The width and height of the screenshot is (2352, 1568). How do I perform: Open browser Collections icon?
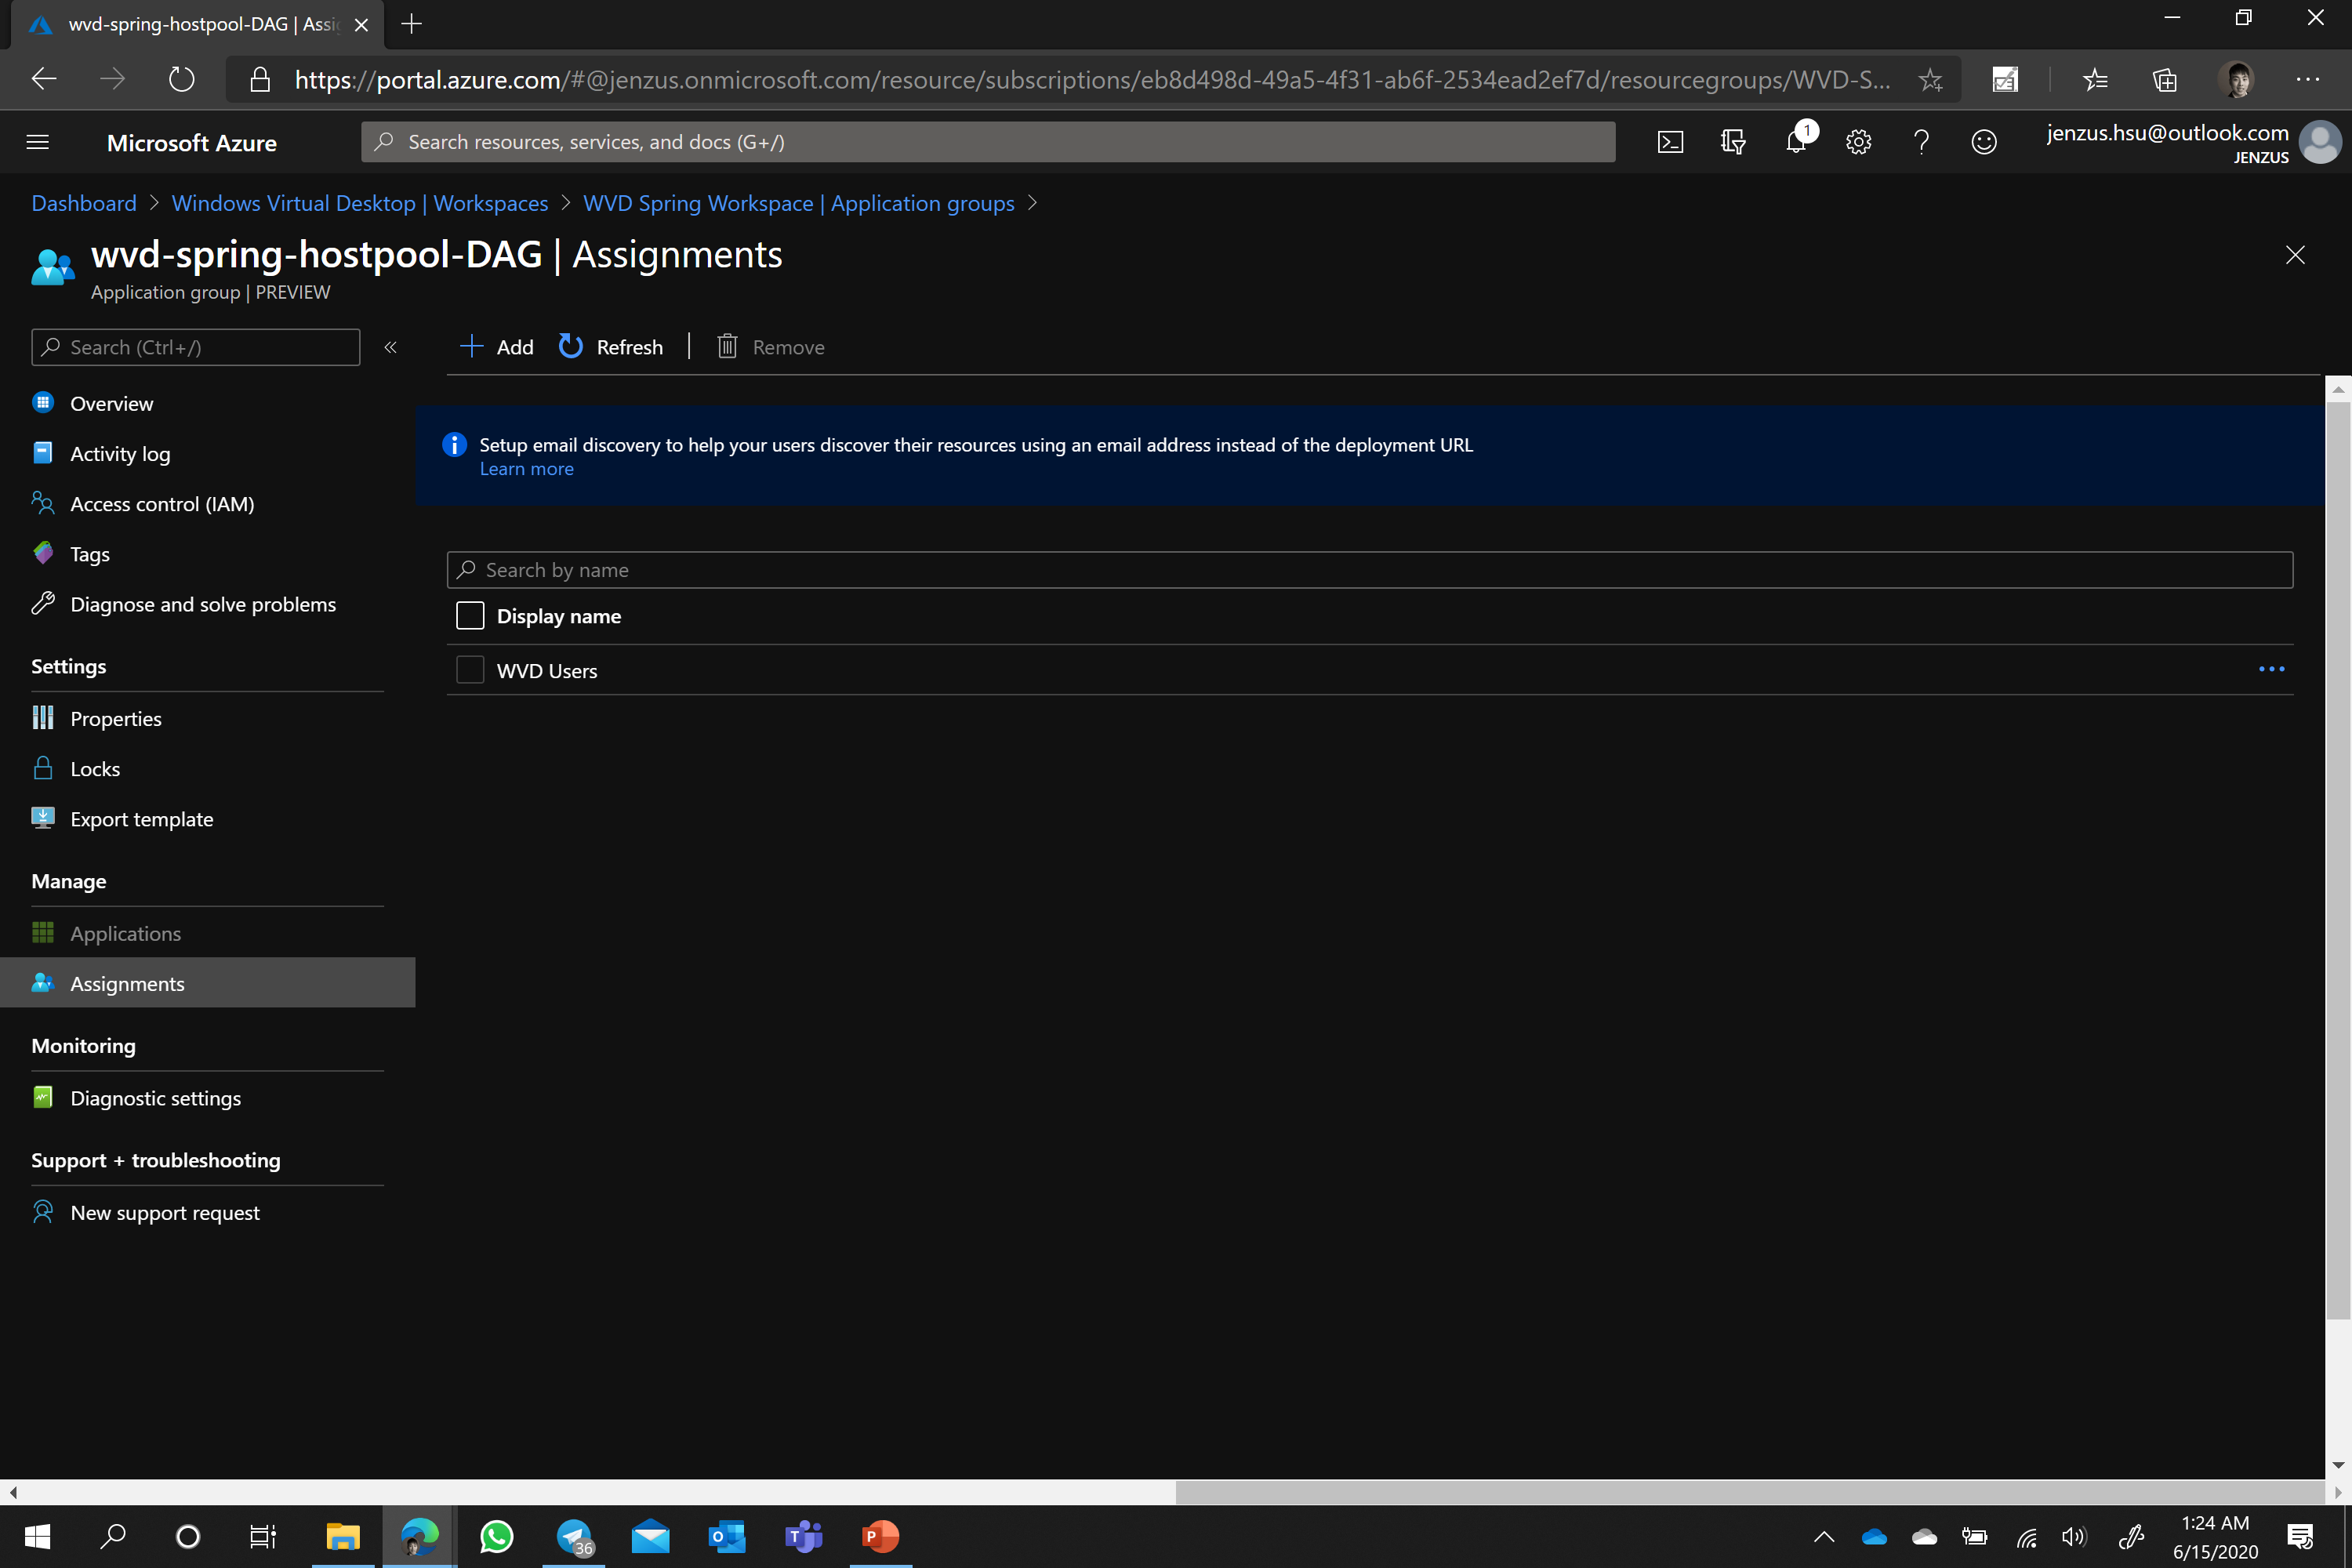pyautogui.click(x=2164, y=80)
